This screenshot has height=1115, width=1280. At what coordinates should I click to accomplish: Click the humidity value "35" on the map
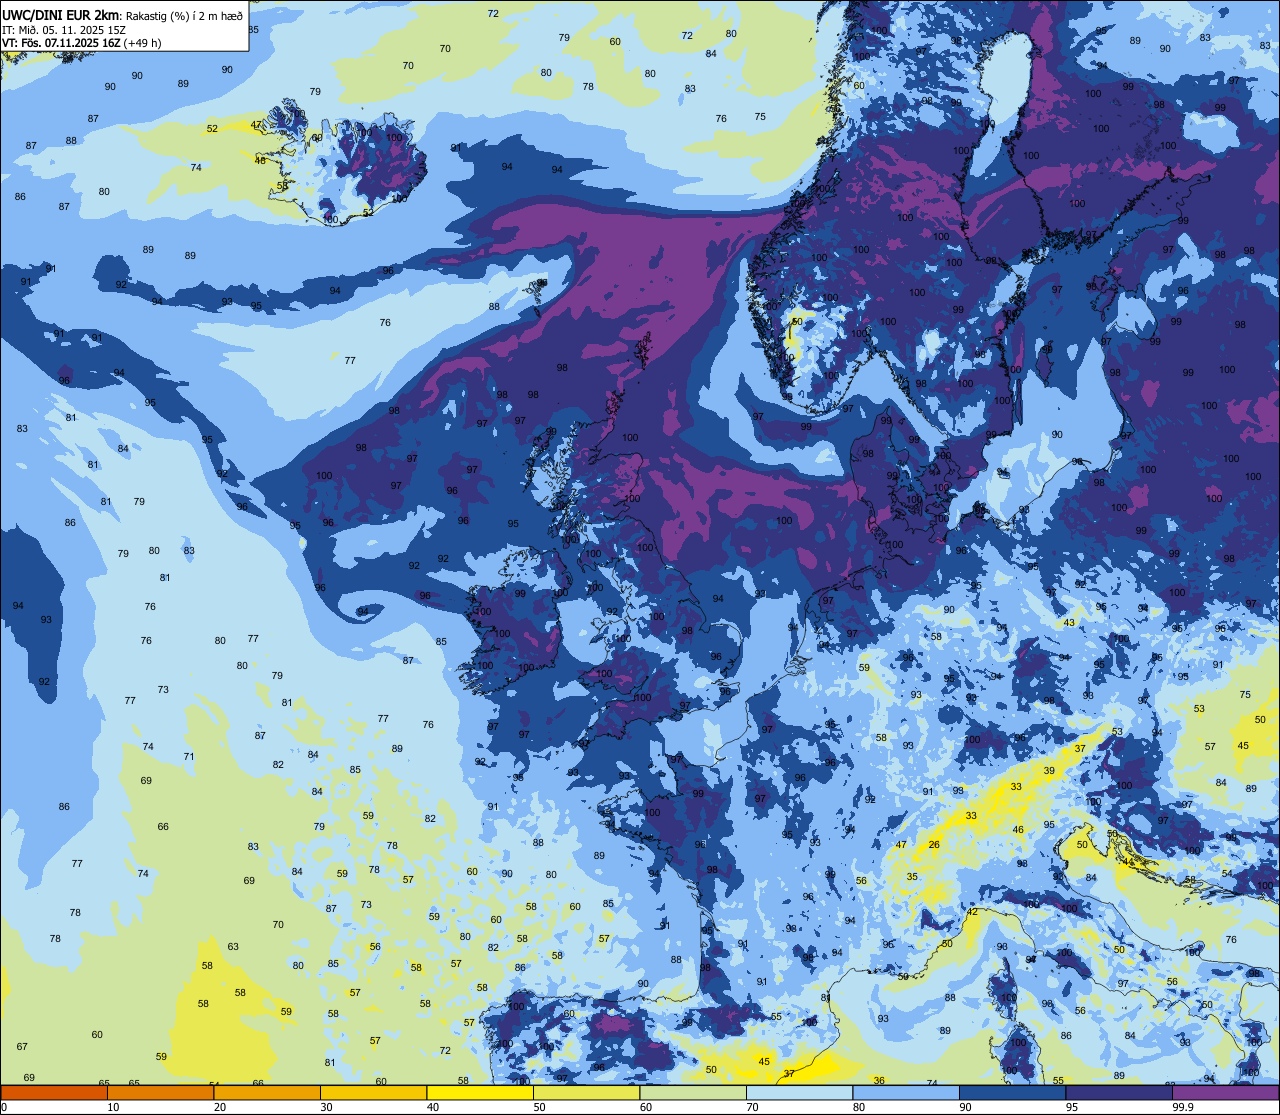(912, 877)
